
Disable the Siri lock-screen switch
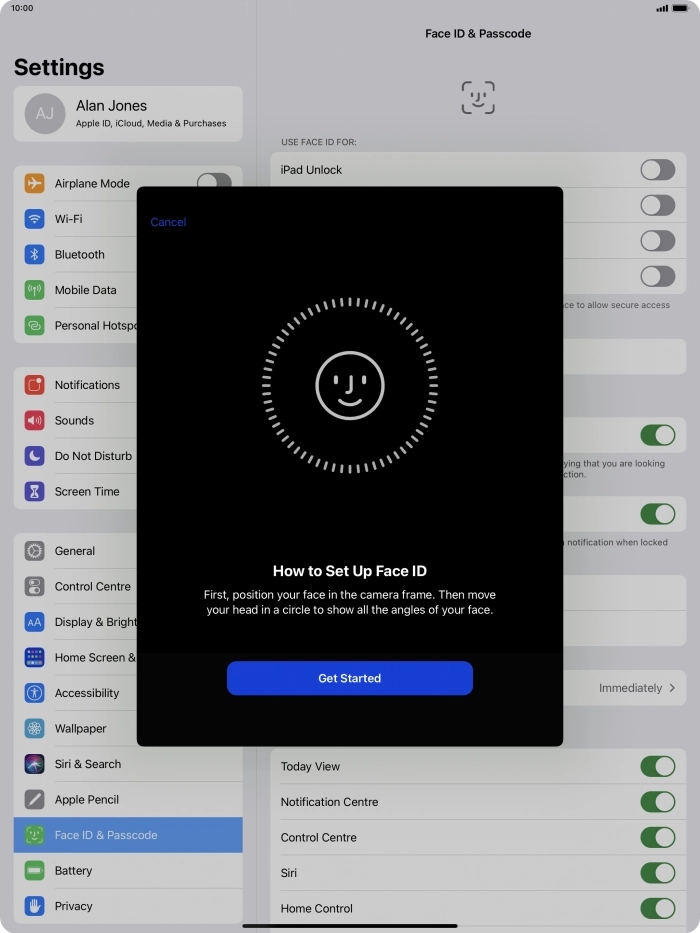coord(658,873)
